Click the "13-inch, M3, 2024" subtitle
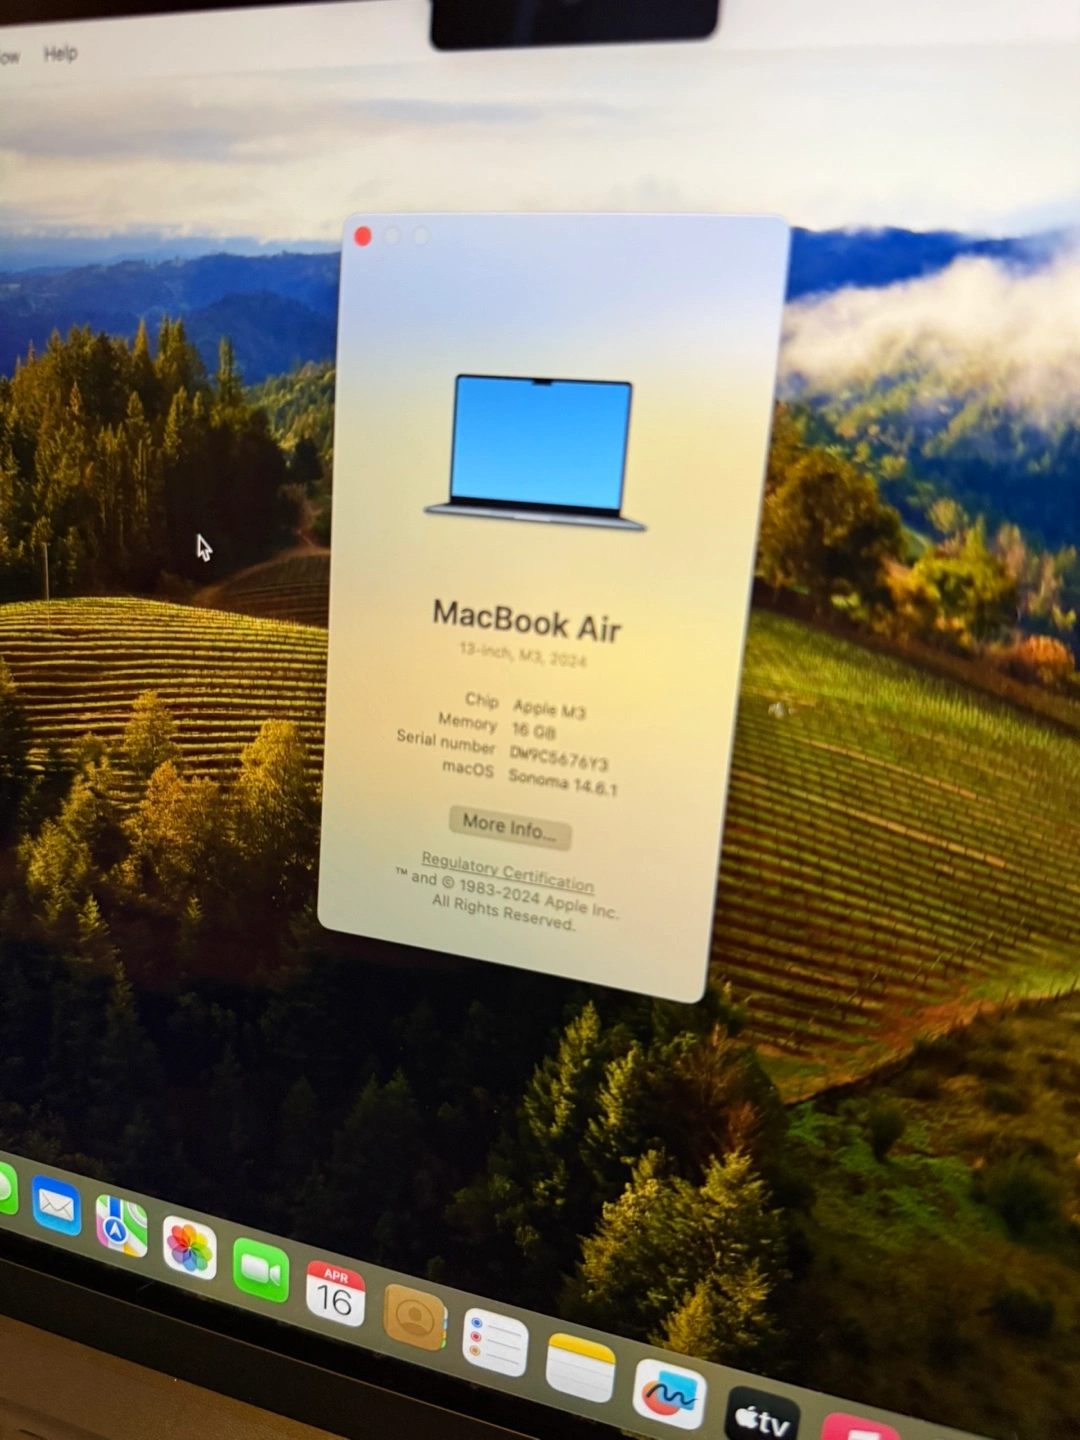The width and height of the screenshot is (1080, 1440). [523, 654]
